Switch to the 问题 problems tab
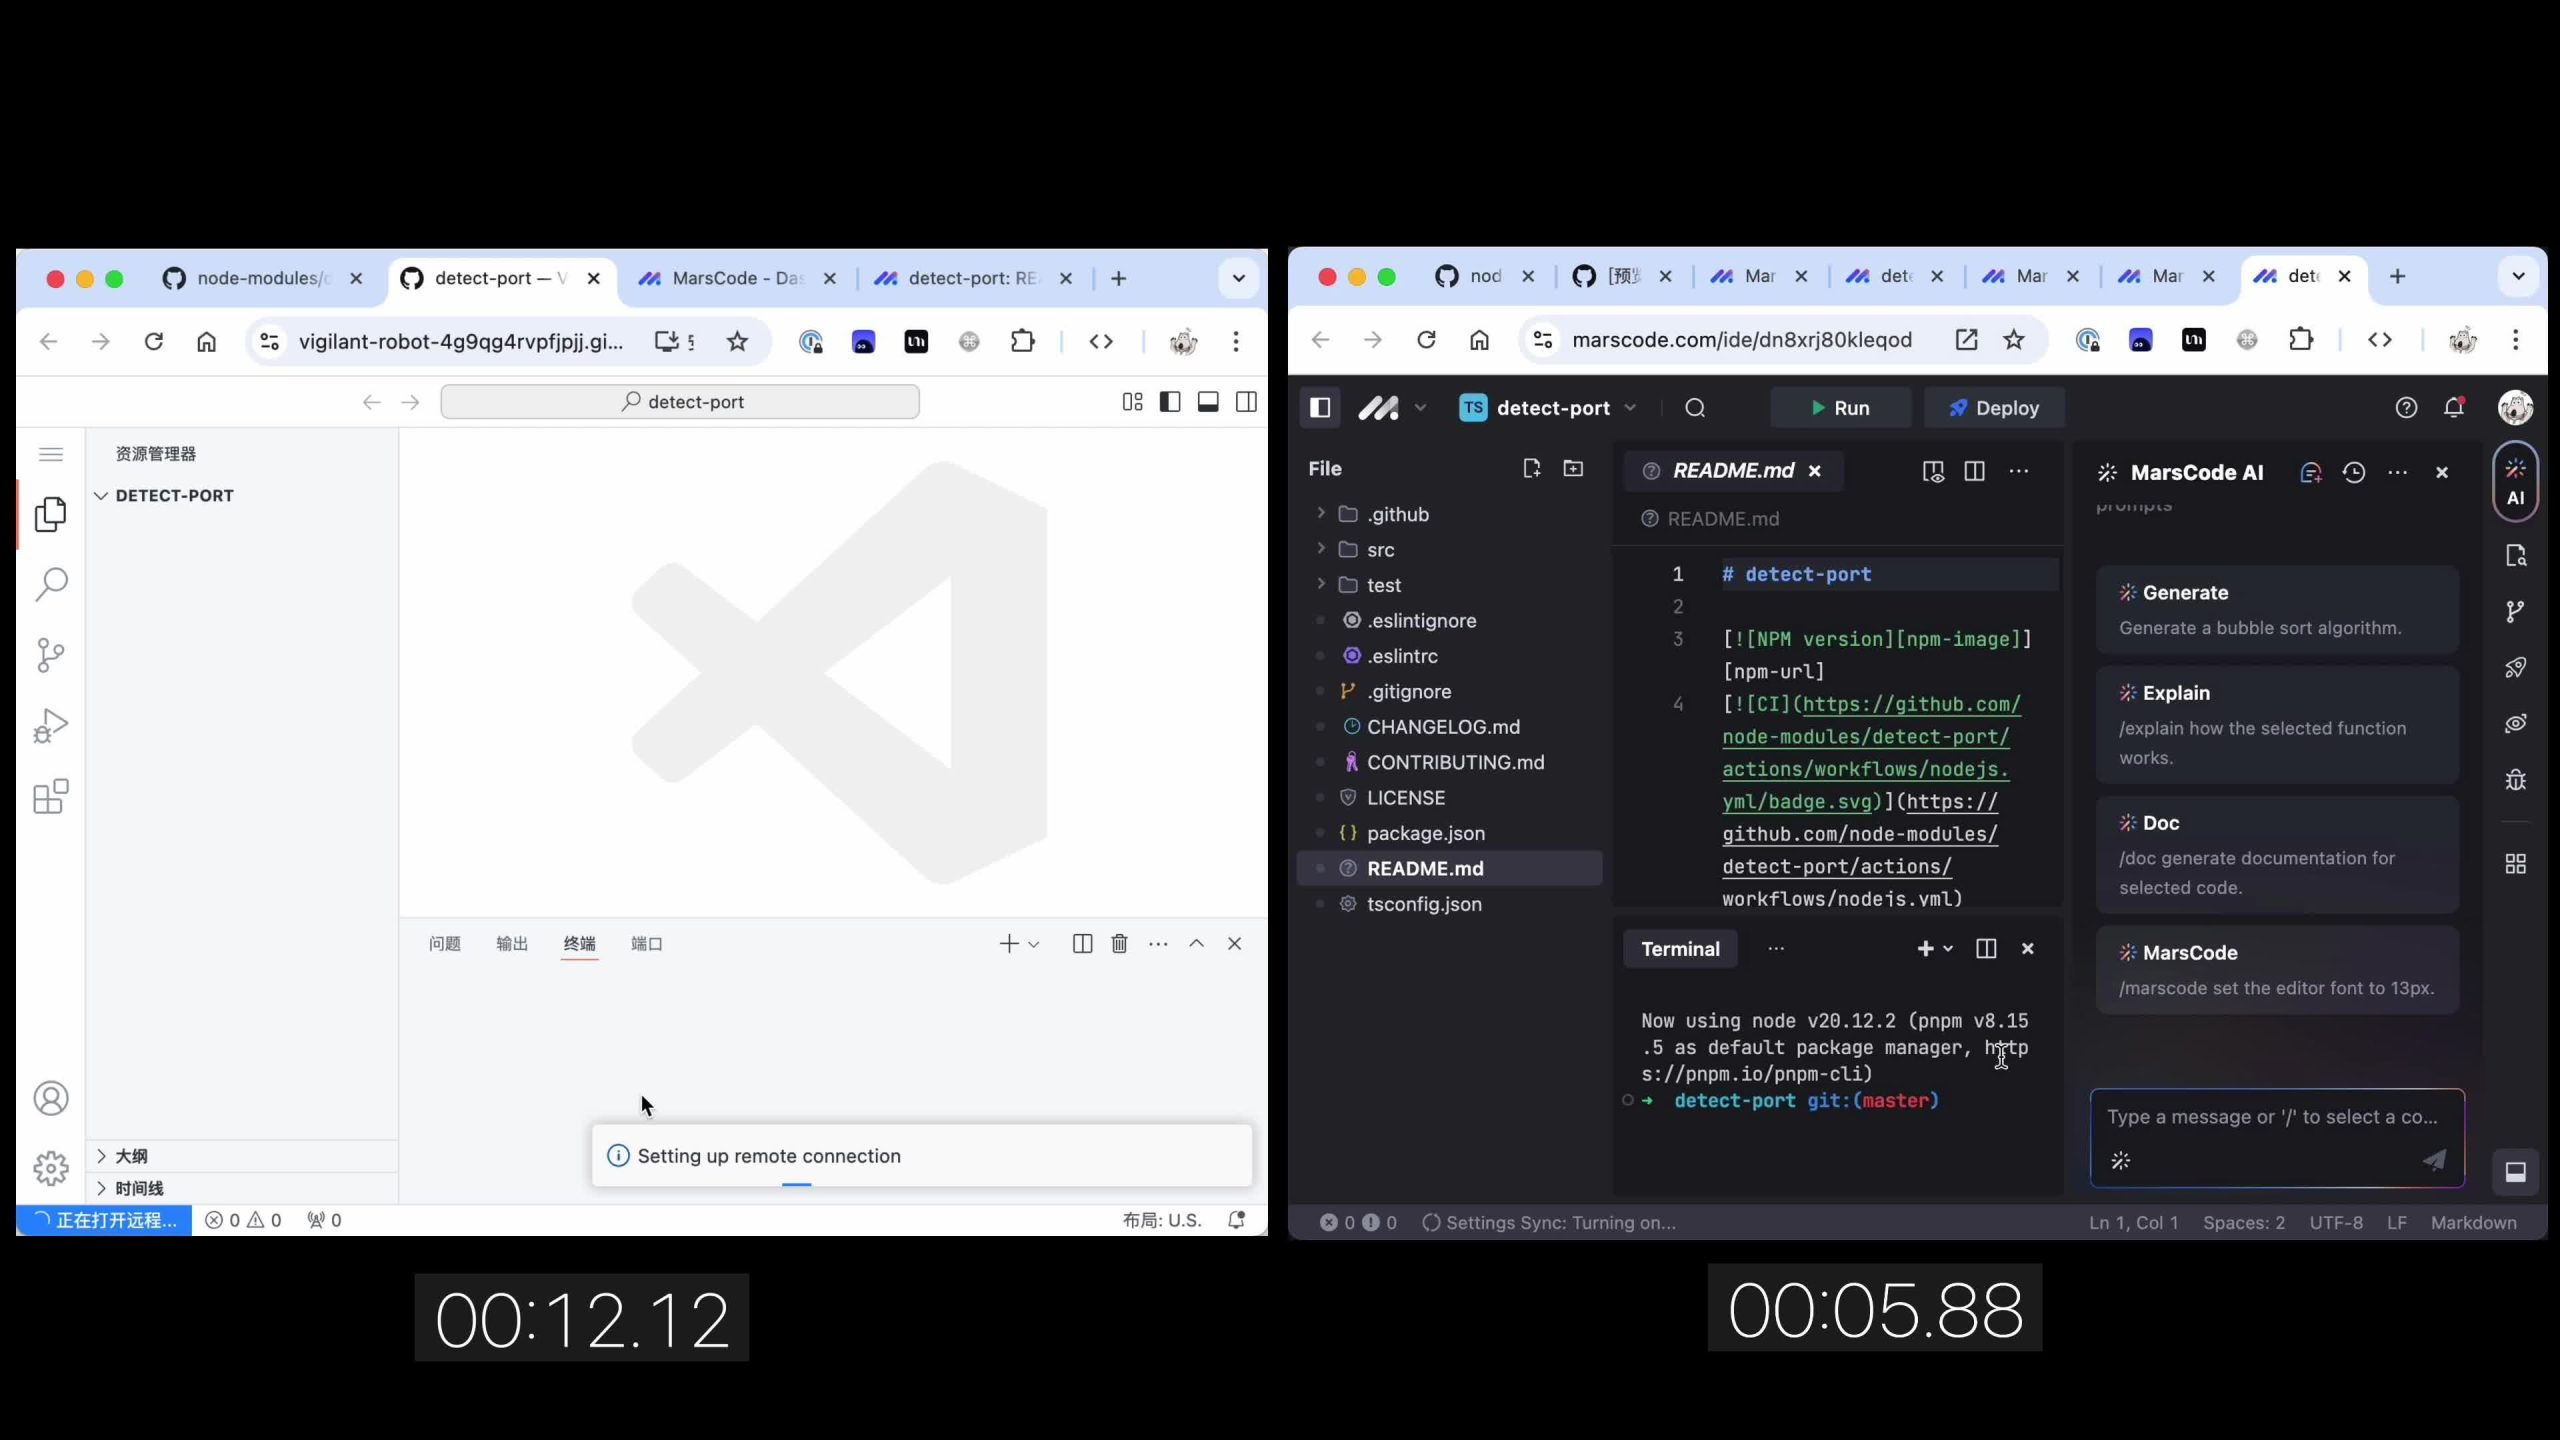This screenshot has width=2560, height=1440. (444, 943)
